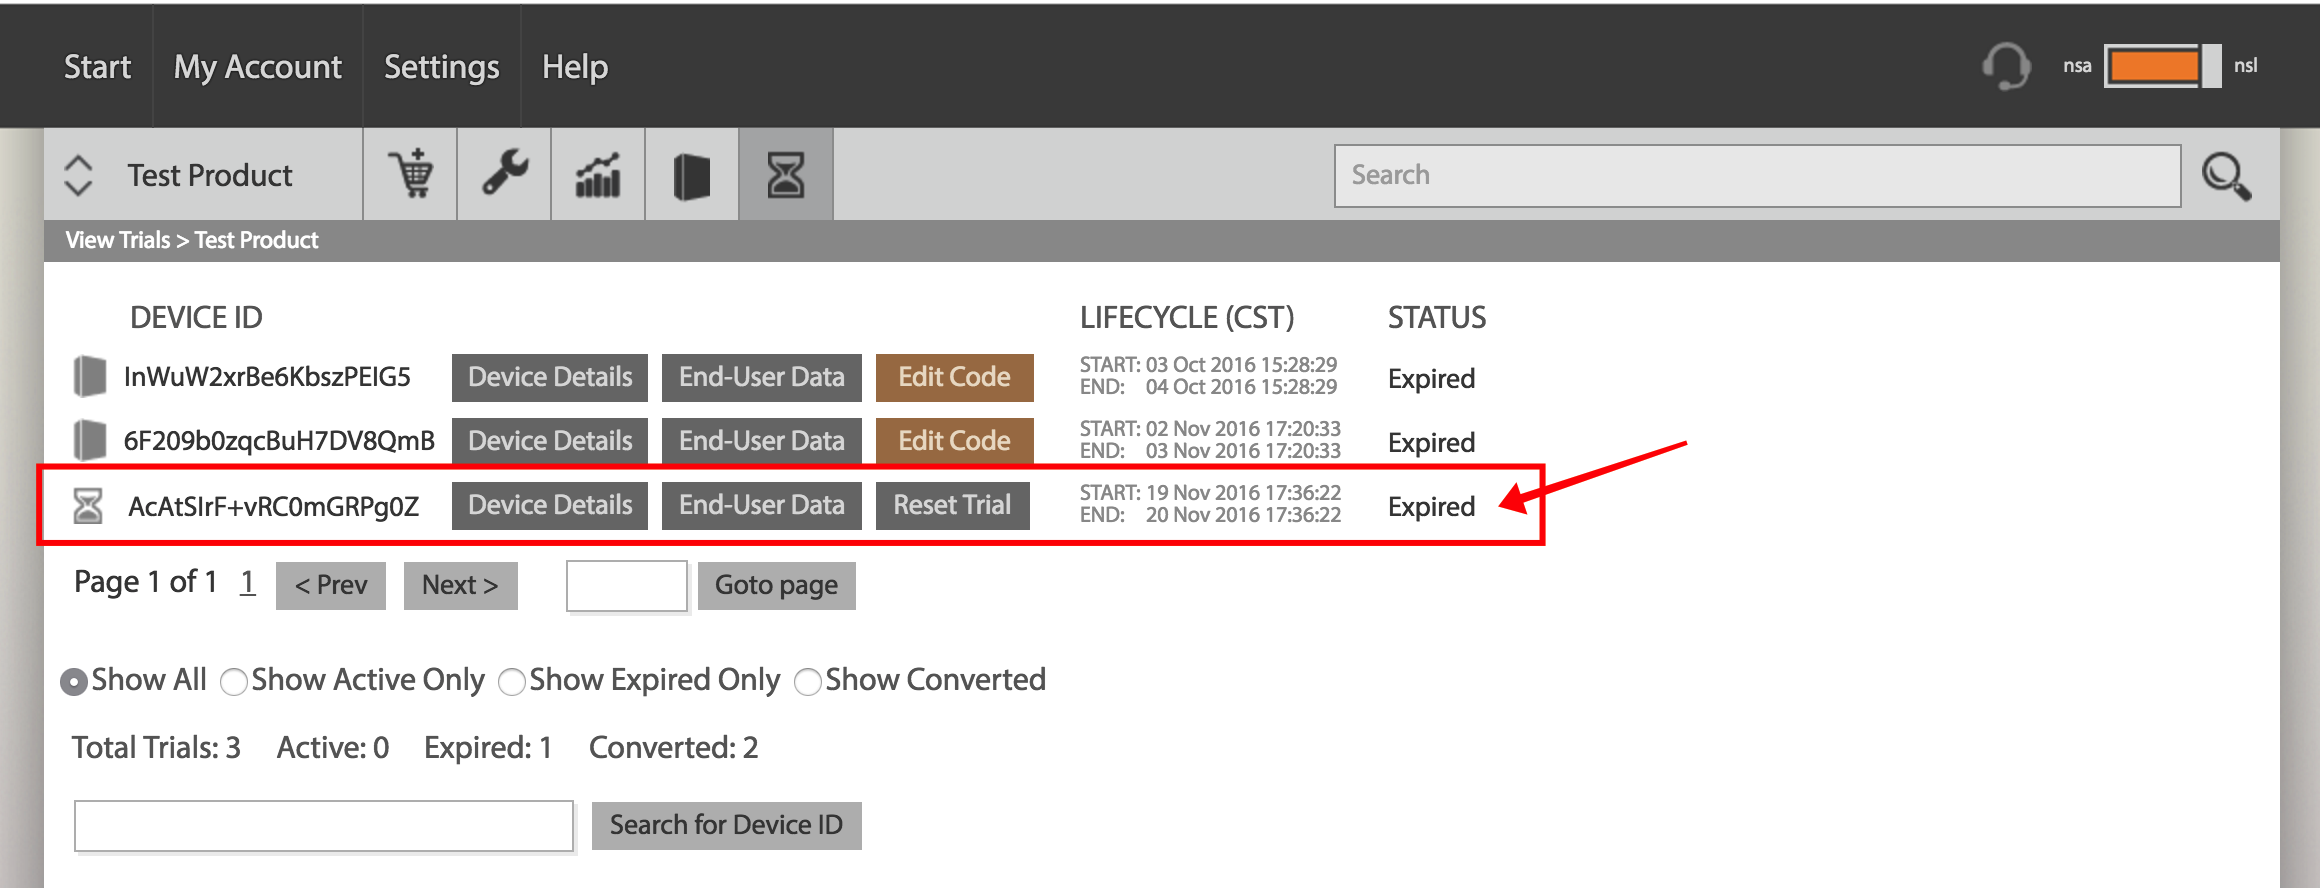Click Reset Trial for the expired device
Viewport: 2320px width, 888px height.
(952, 505)
